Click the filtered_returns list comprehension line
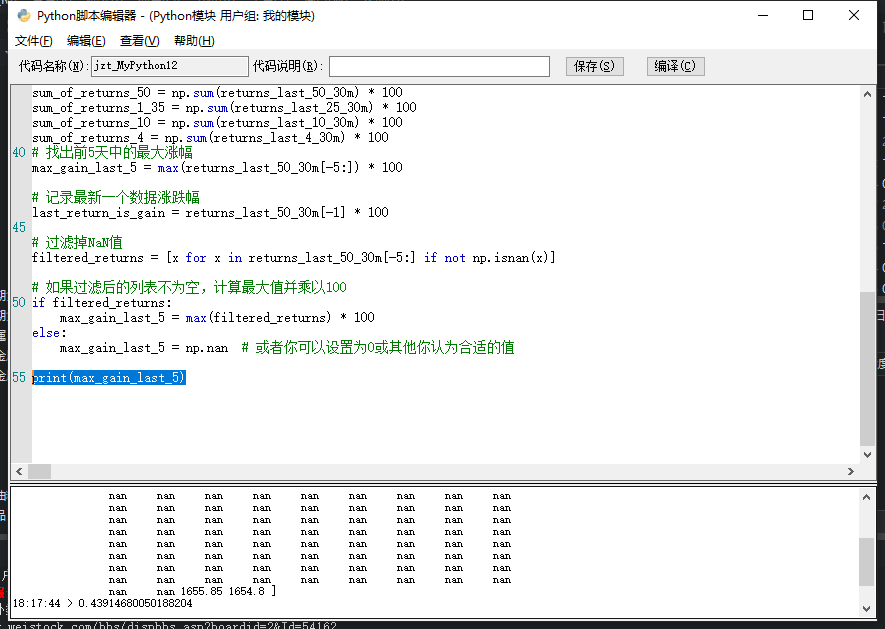 [x=293, y=257]
